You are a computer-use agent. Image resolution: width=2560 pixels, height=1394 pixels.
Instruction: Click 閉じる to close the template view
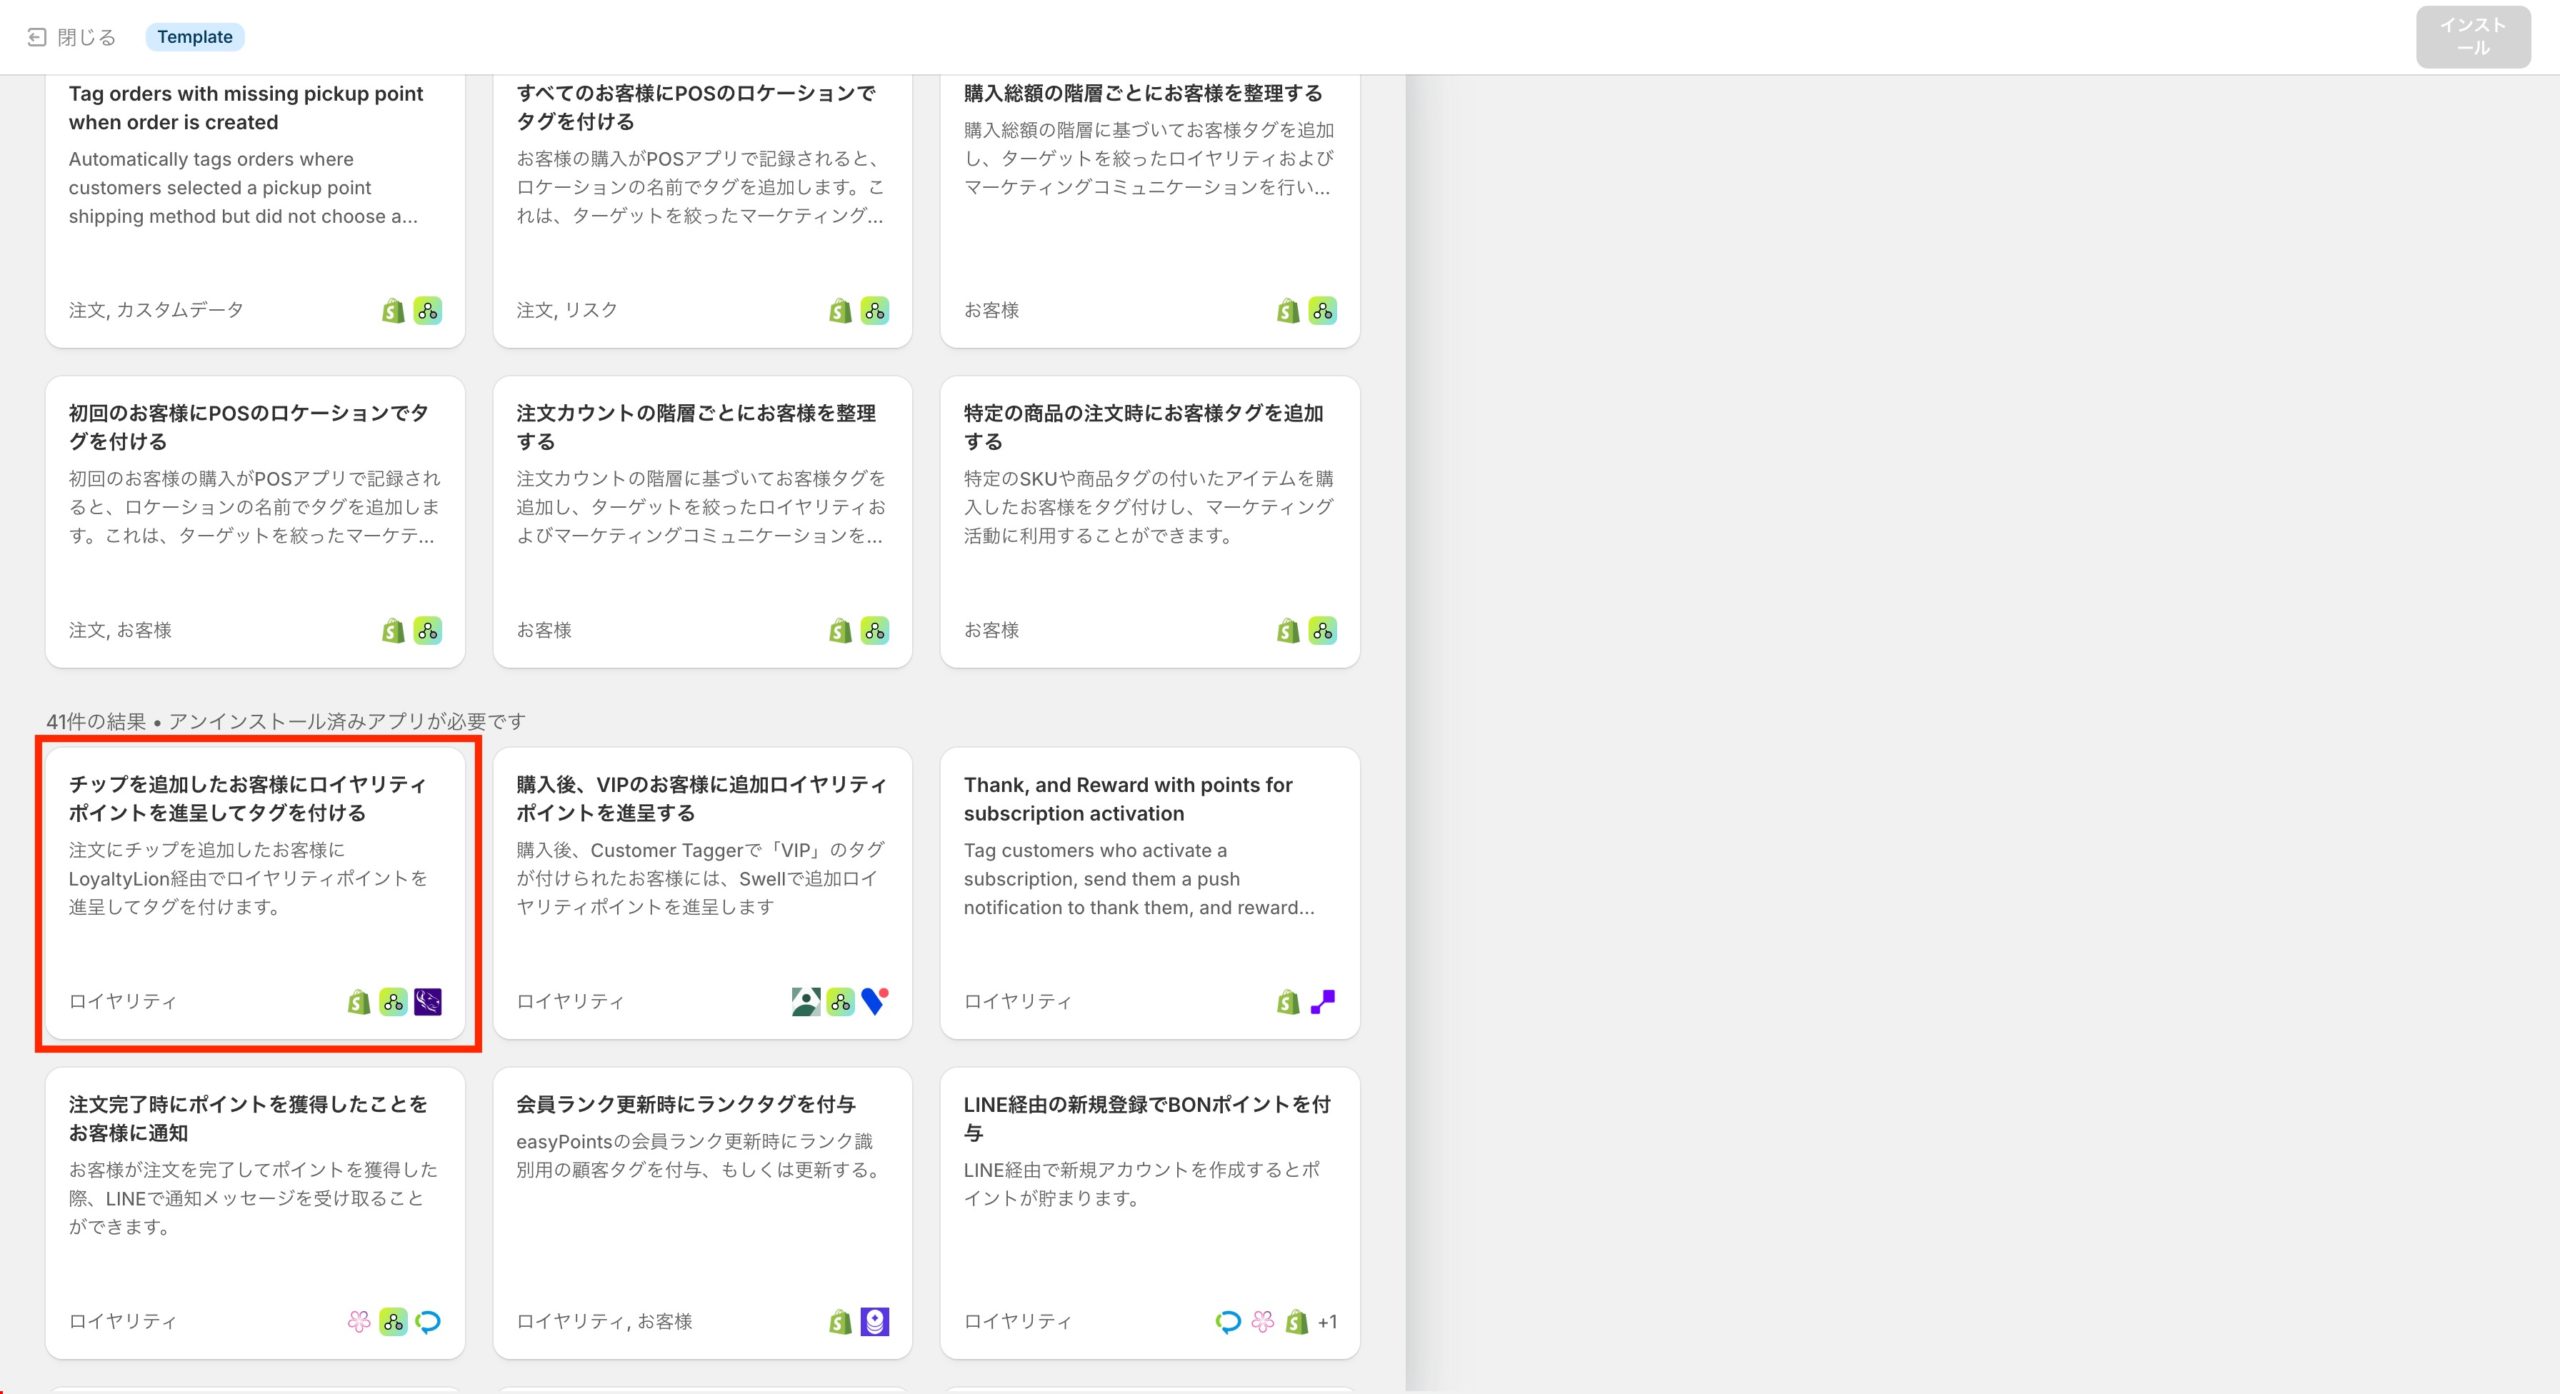point(86,37)
